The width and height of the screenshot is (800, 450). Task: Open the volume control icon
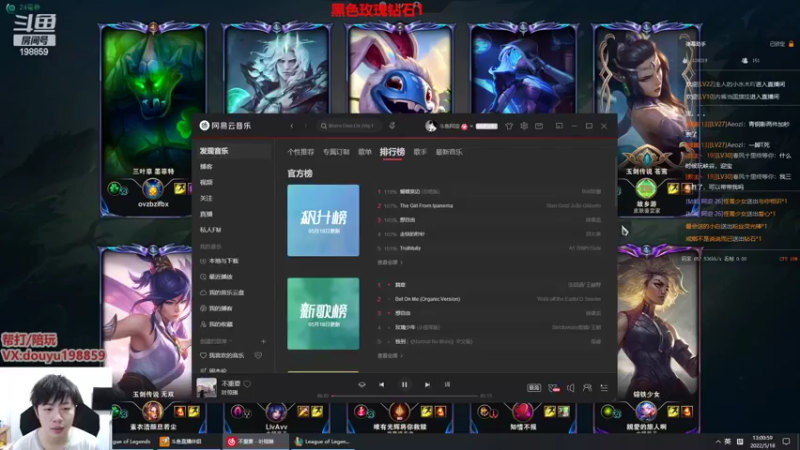coord(570,388)
